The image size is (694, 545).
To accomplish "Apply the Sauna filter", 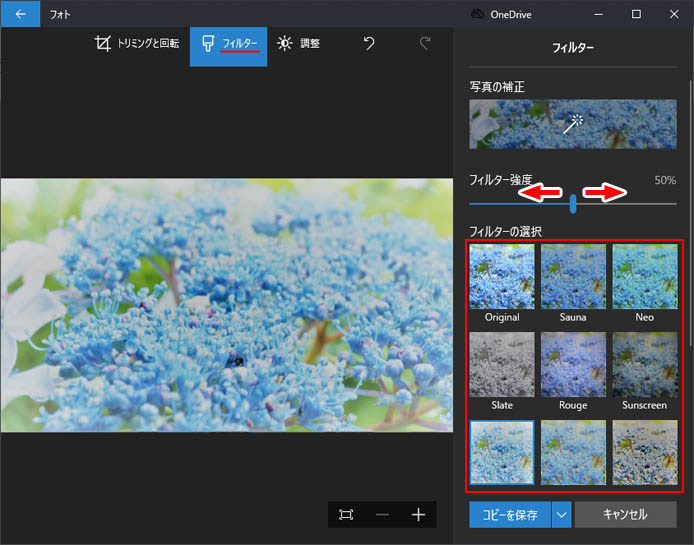I will click(573, 277).
